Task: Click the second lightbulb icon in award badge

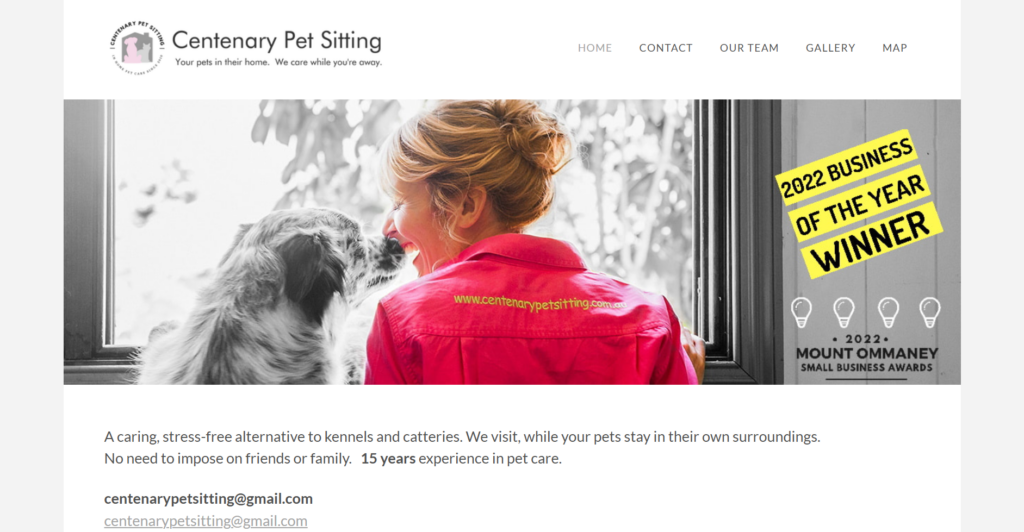Action: 844,312
